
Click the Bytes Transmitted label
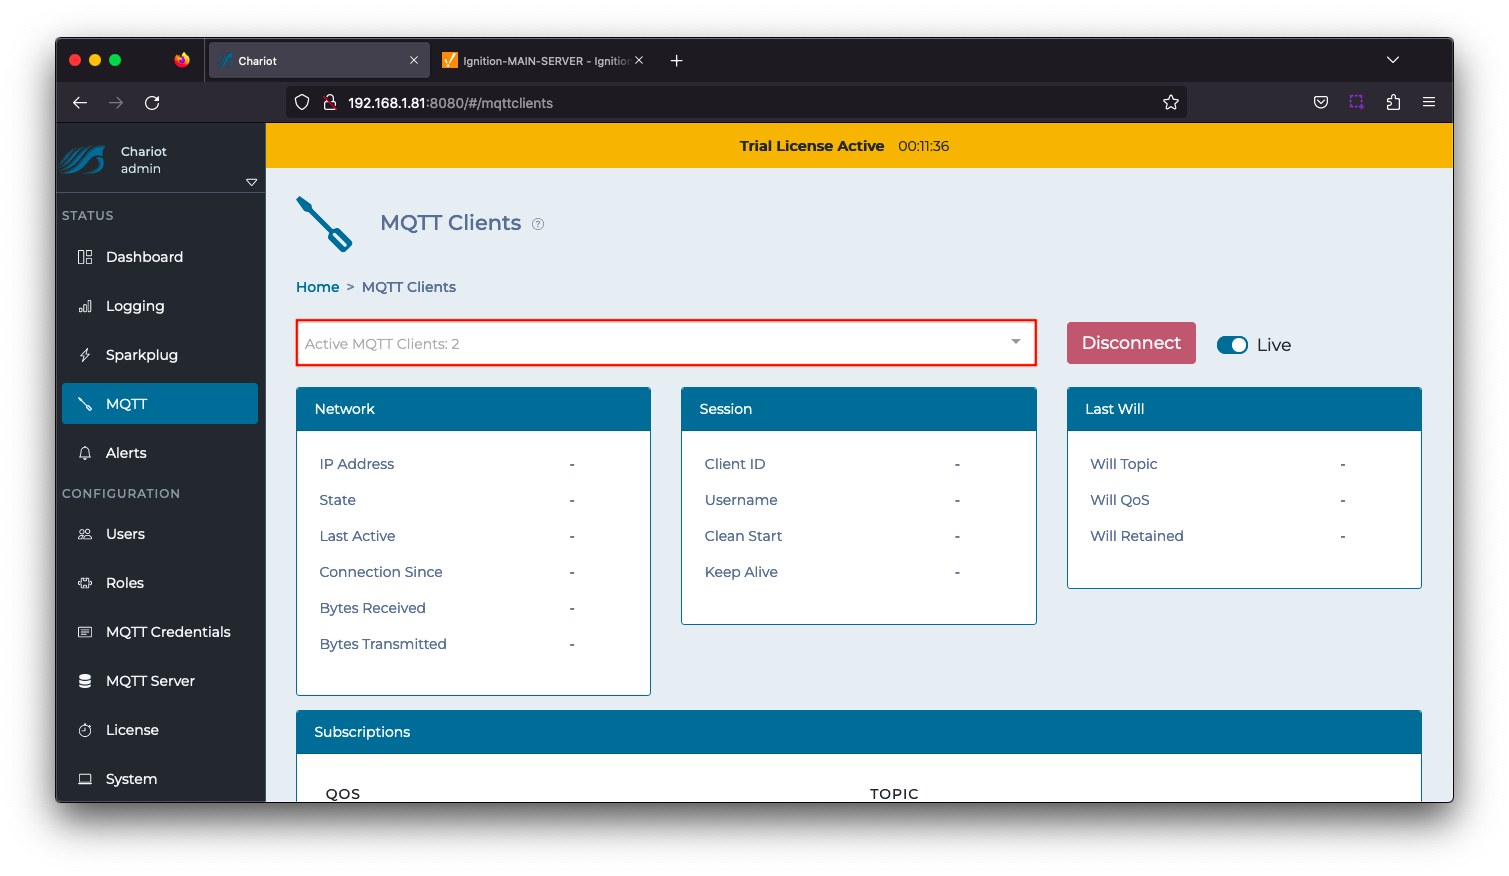click(x=383, y=644)
